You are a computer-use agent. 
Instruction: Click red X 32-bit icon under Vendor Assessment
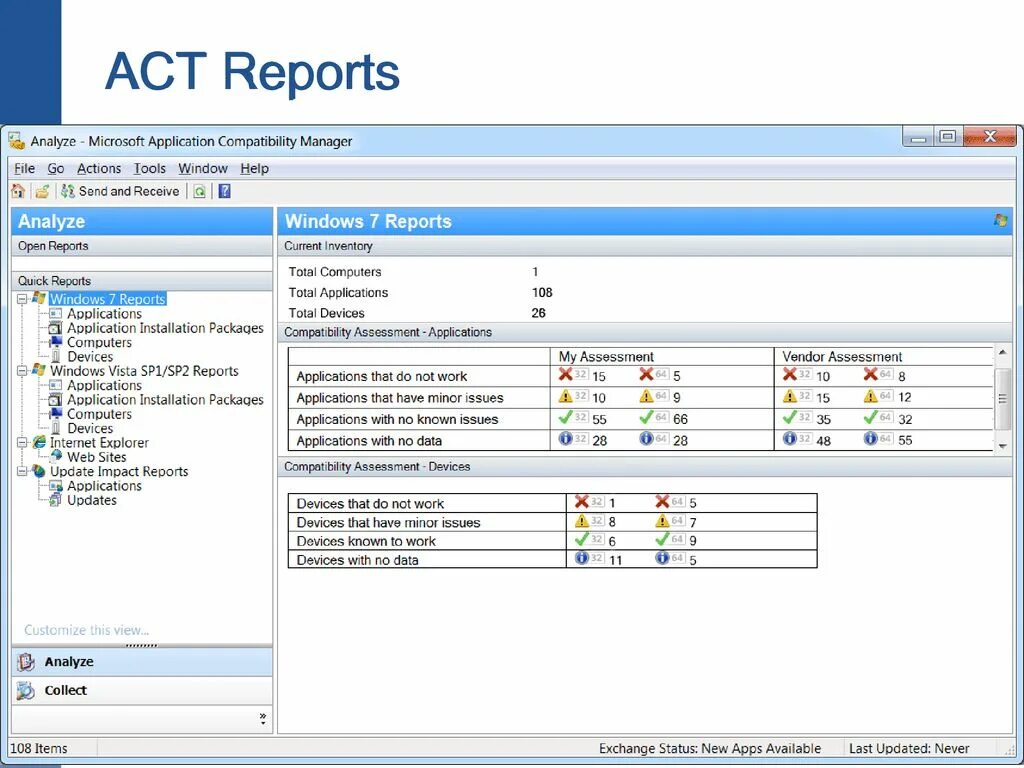790,374
